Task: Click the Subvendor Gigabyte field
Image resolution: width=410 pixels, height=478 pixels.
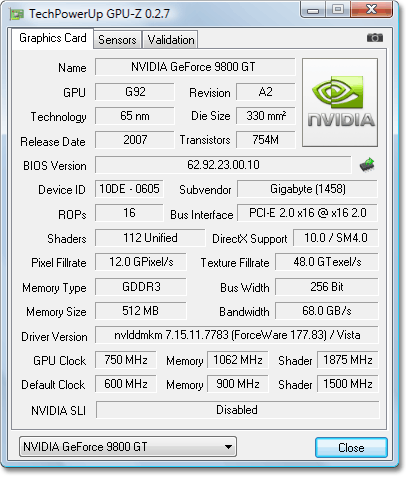Action: pyautogui.click(x=307, y=189)
